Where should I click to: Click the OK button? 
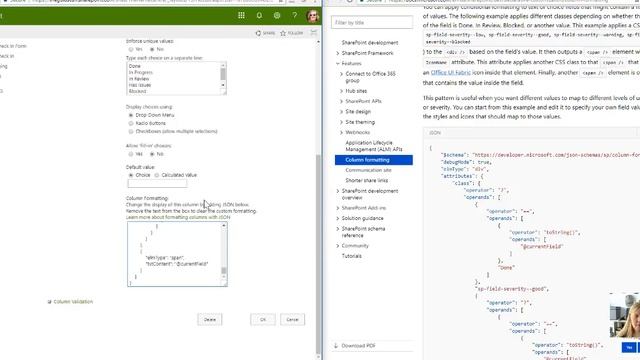point(263,320)
